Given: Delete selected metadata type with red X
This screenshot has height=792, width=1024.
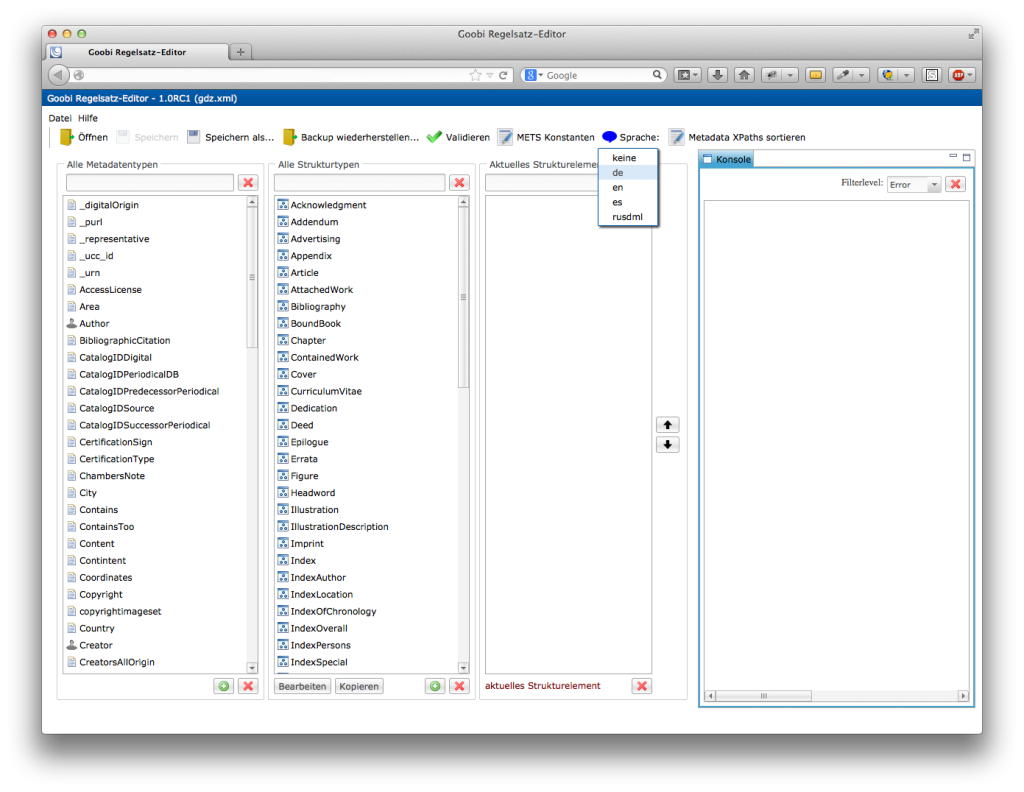Looking at the screenshot, I should 248,686.
